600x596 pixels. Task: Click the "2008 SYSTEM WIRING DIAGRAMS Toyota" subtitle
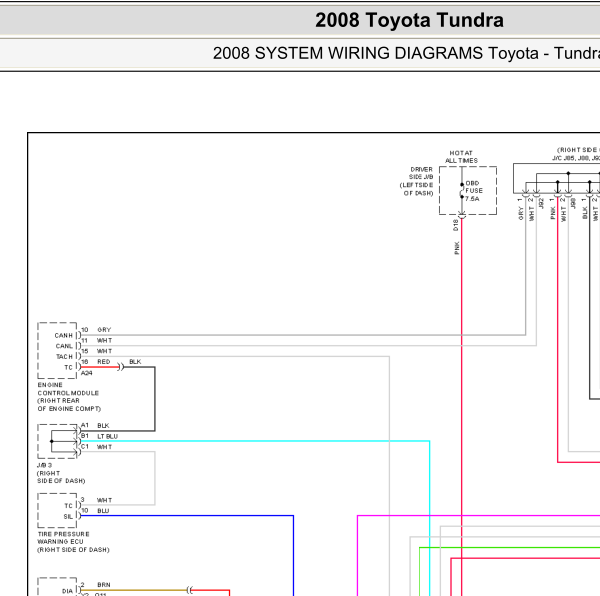click(x=375, y=53)
